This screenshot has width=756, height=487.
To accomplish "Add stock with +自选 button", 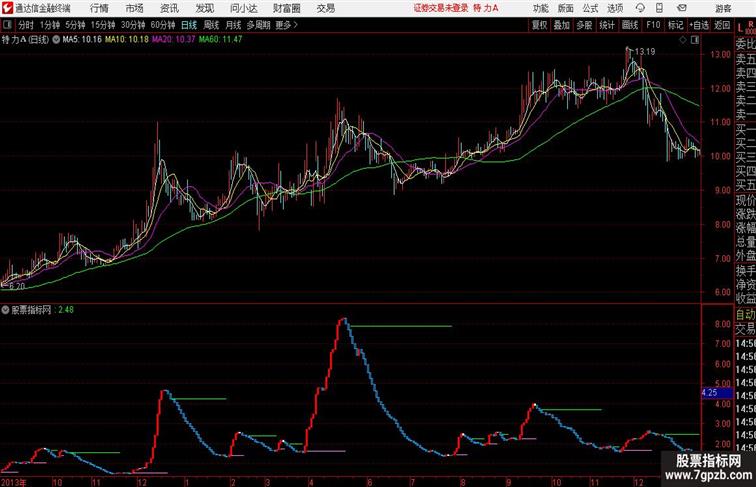I will tap(699, 25).
